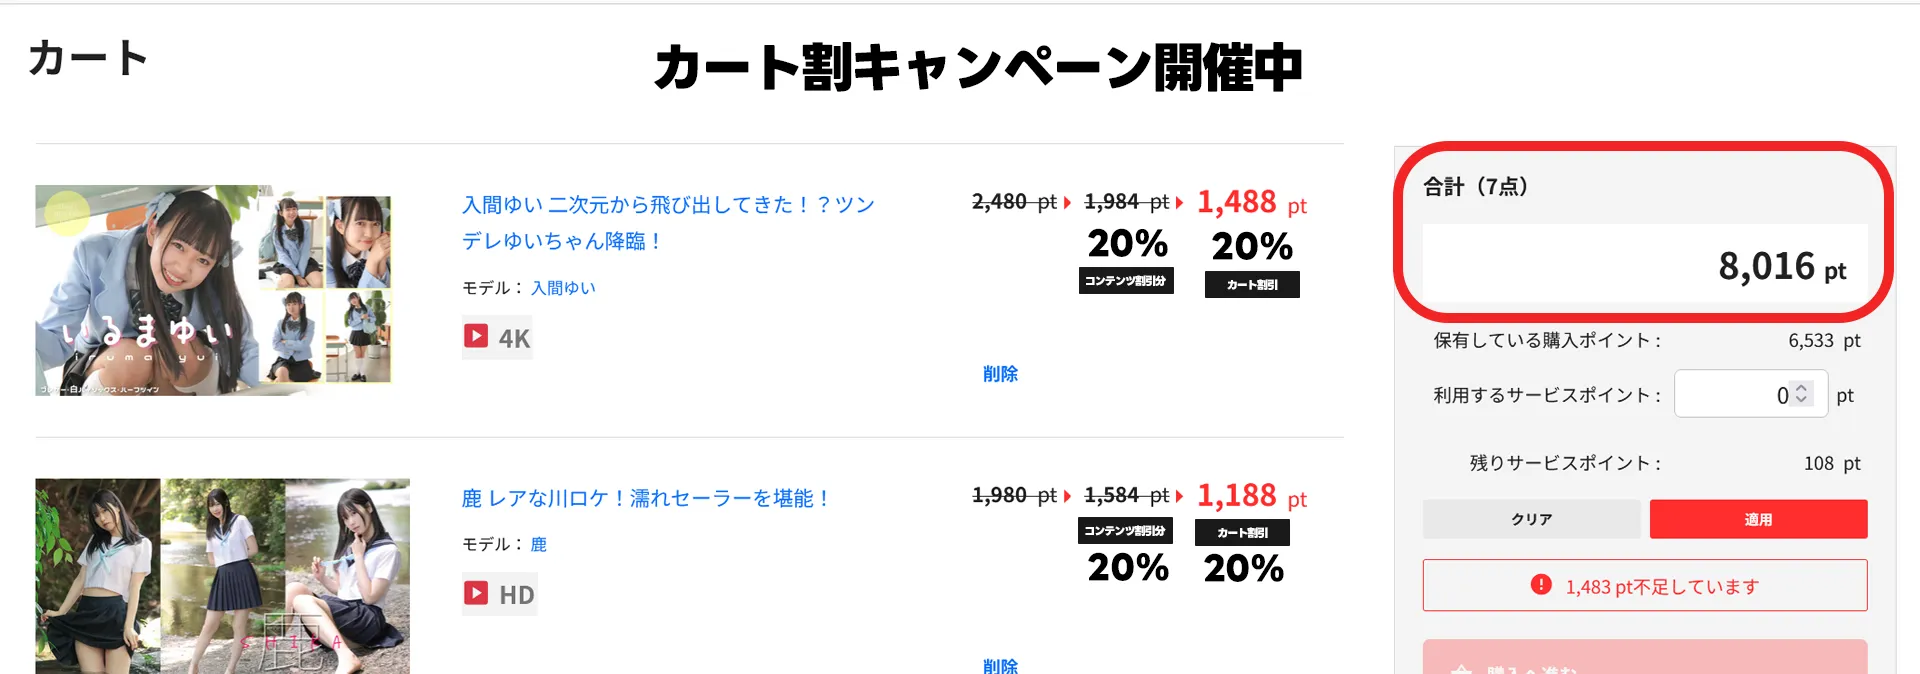Click the play icon beside the 4K label
The height and width of the screenshot is (674, 1920).
pyautogui.click(x=476, y=336)
